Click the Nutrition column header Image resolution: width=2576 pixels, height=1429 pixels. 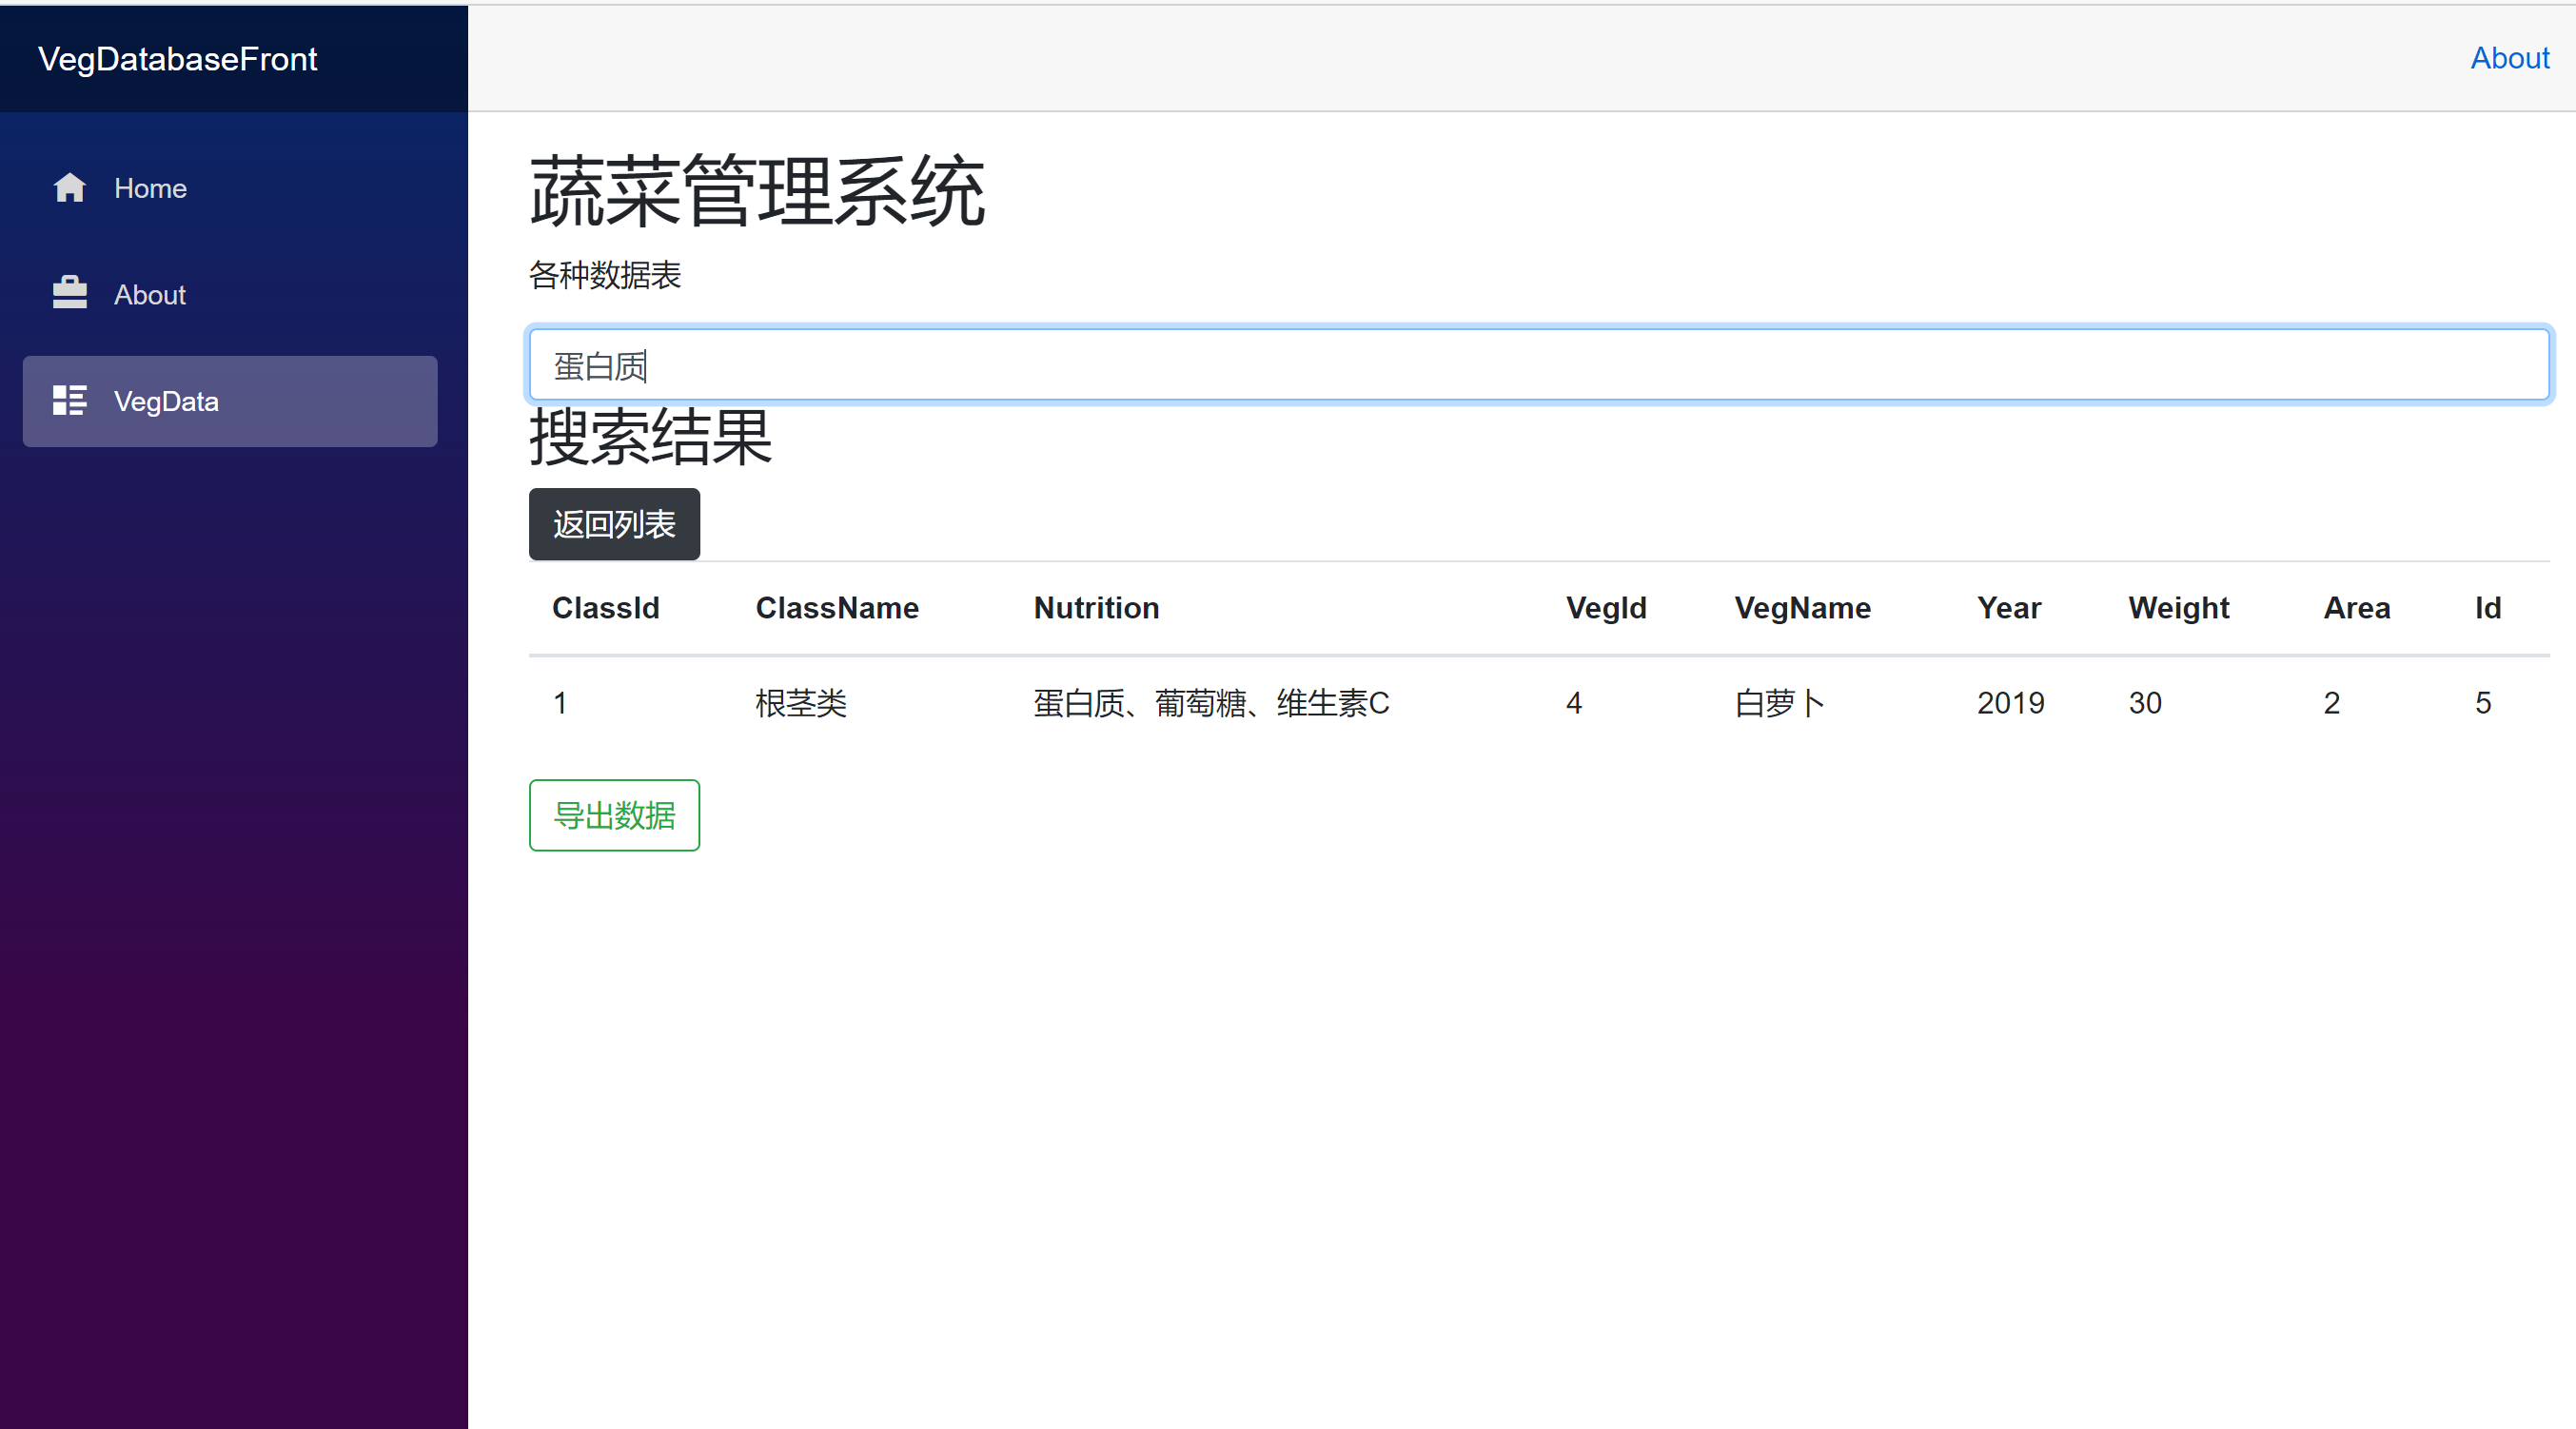[1096, 607]
